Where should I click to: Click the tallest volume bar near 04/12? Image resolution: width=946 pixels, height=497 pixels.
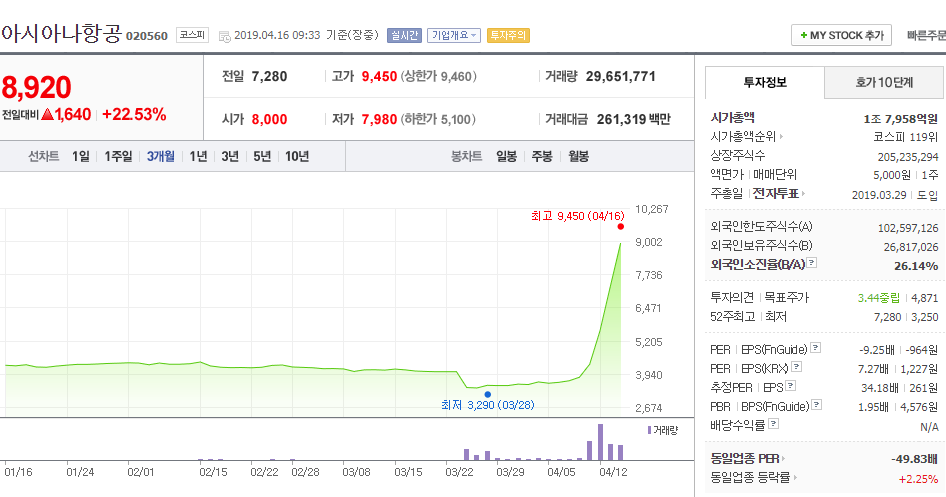[x=600, y=442]
